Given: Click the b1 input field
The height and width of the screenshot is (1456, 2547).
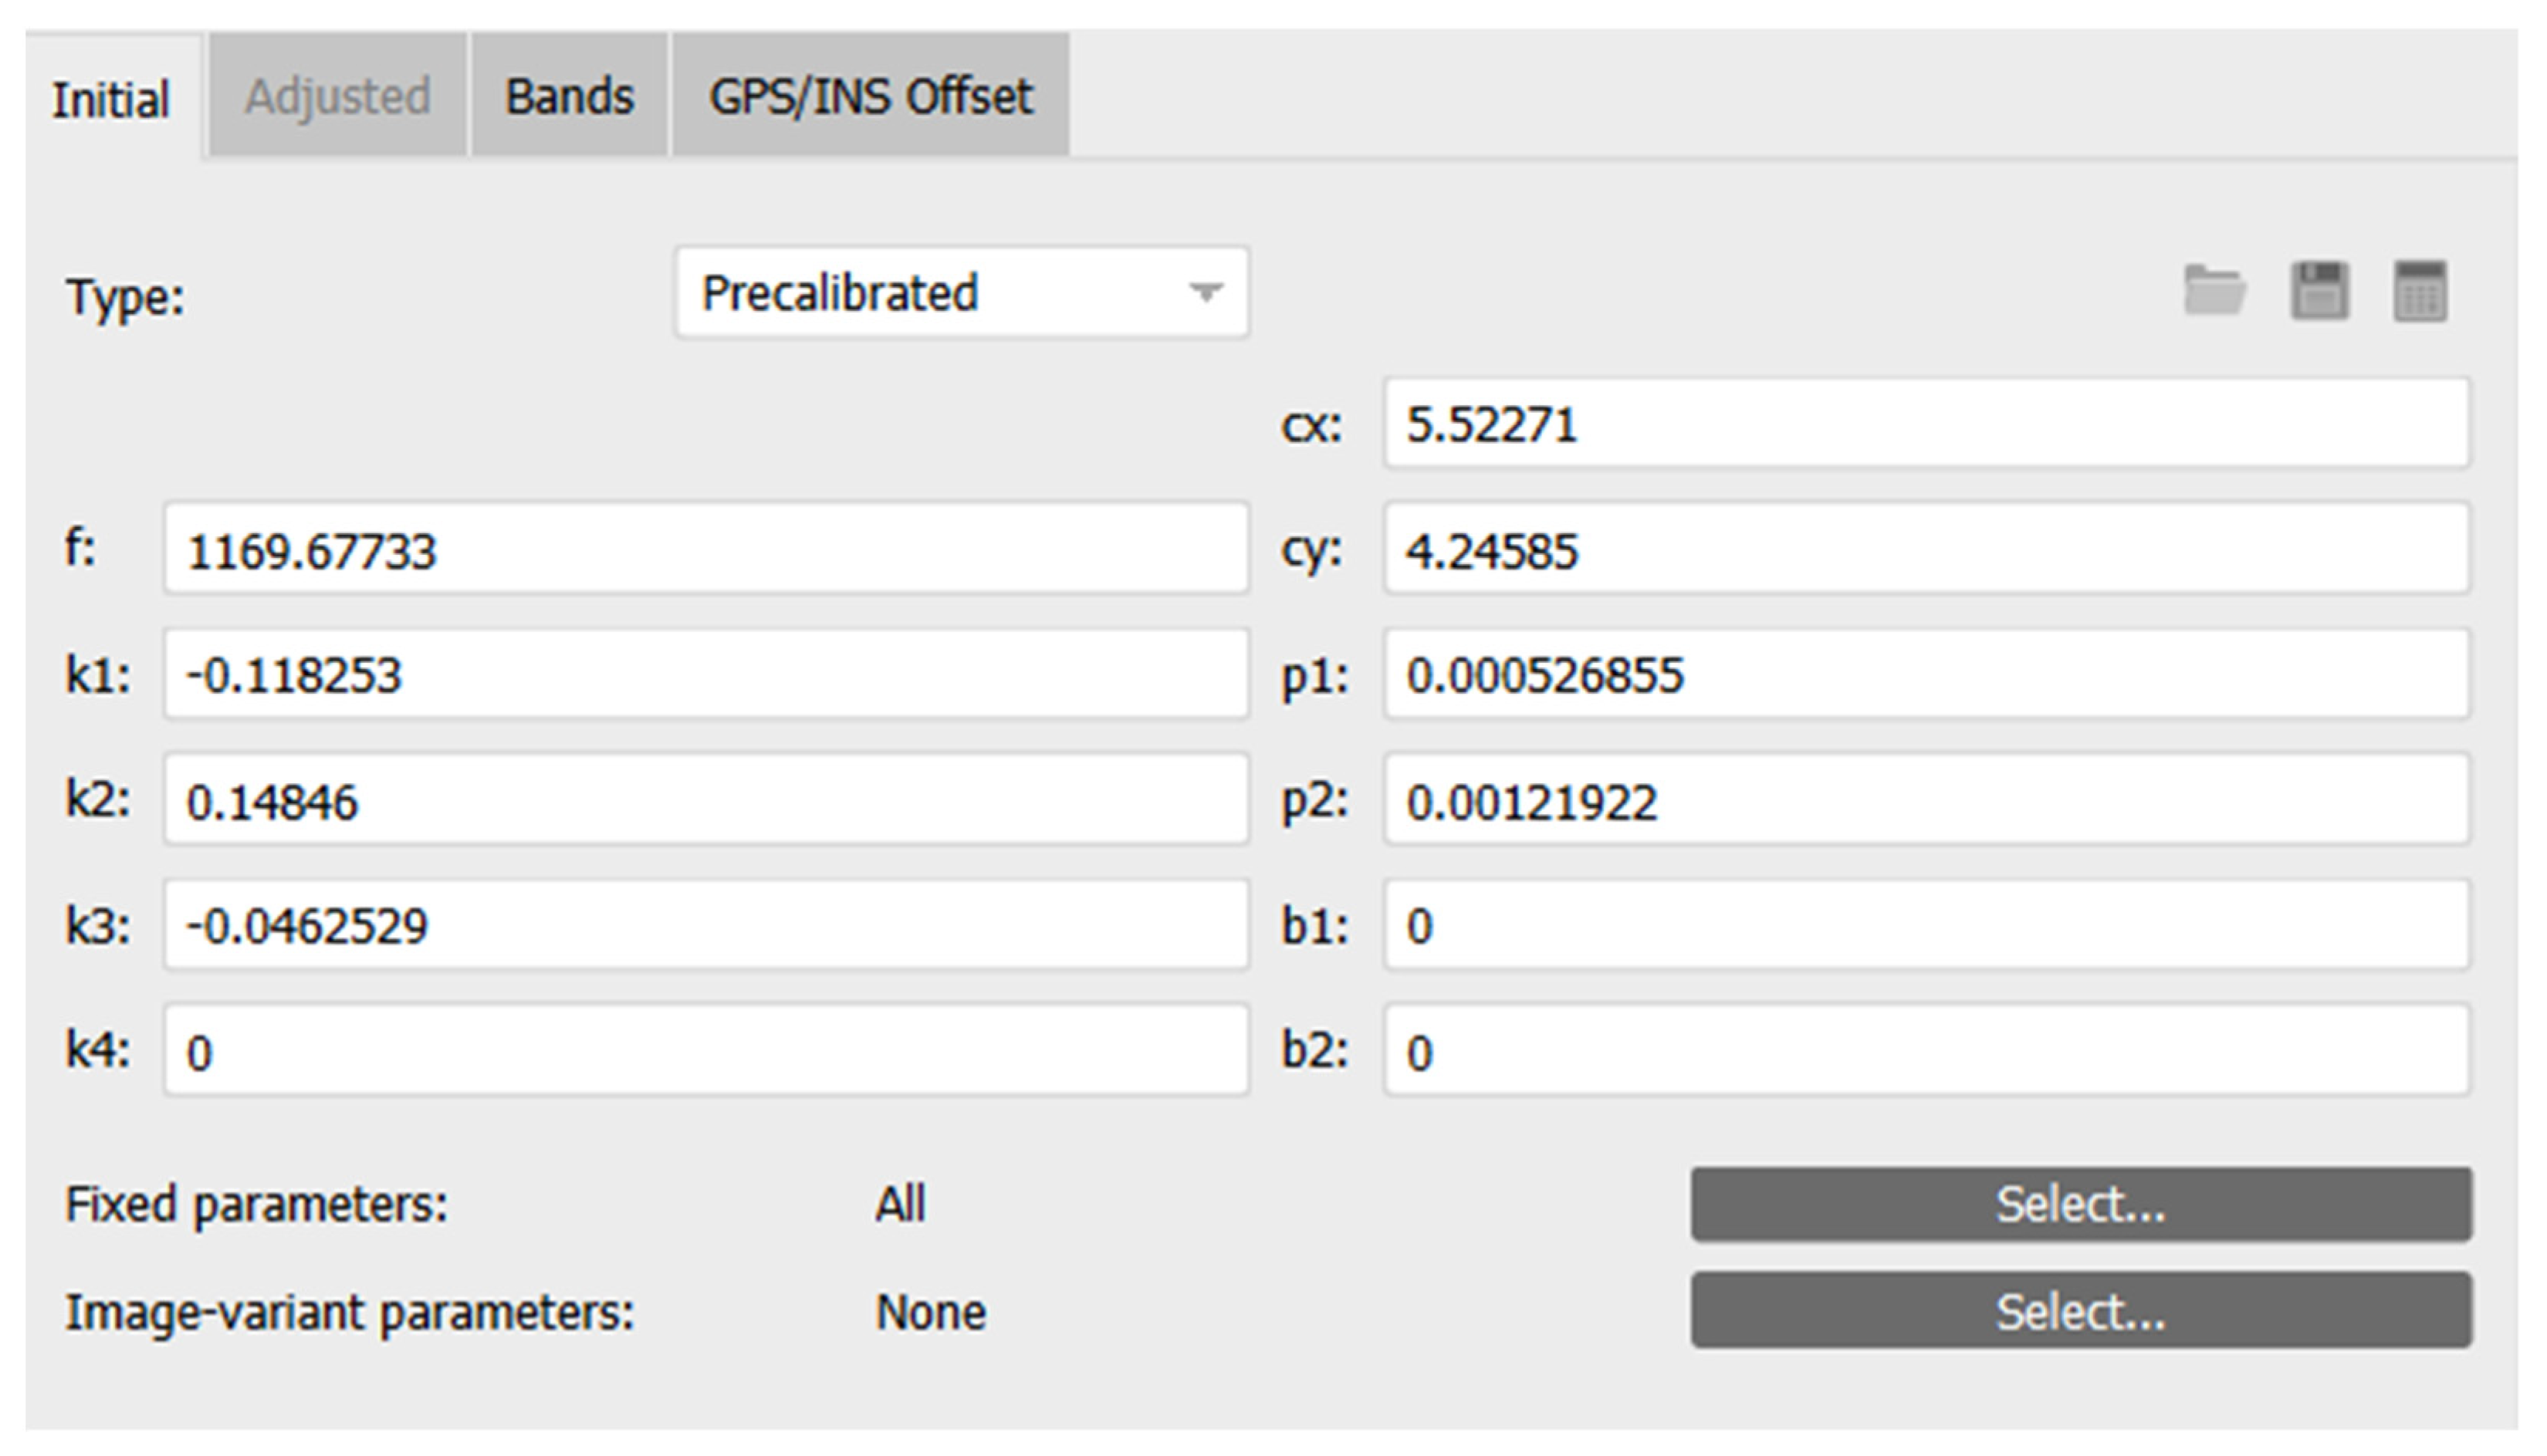Looking at the screenshot, I should click(1926, 926).
